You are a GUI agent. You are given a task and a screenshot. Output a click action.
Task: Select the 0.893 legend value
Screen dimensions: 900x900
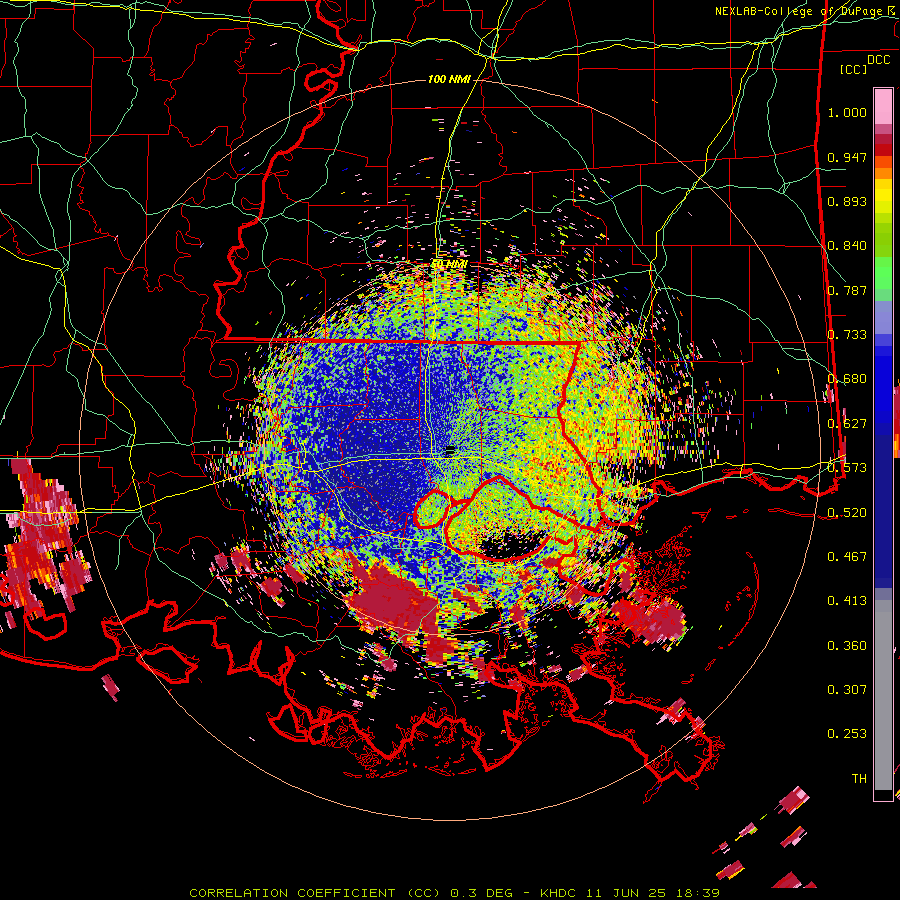[847, 201]
